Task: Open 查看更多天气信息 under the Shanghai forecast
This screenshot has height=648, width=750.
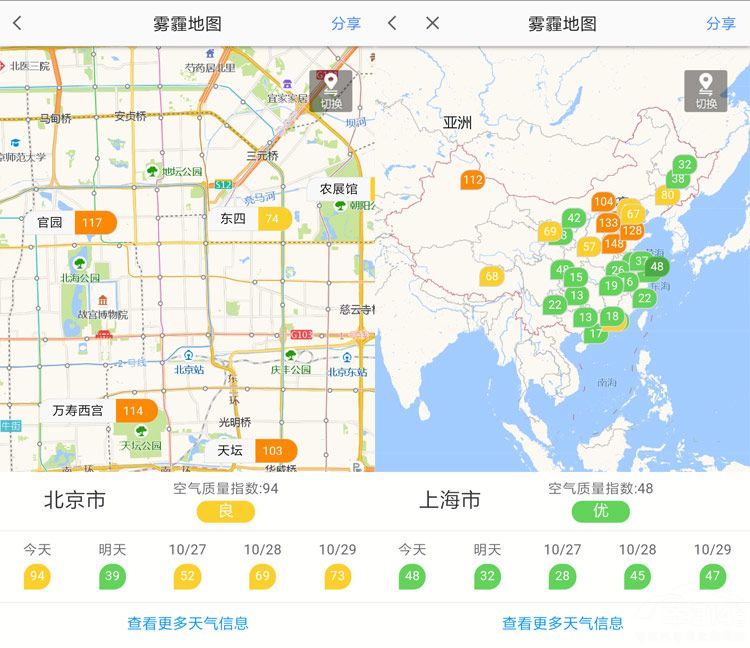Action: tap(562, 623)
